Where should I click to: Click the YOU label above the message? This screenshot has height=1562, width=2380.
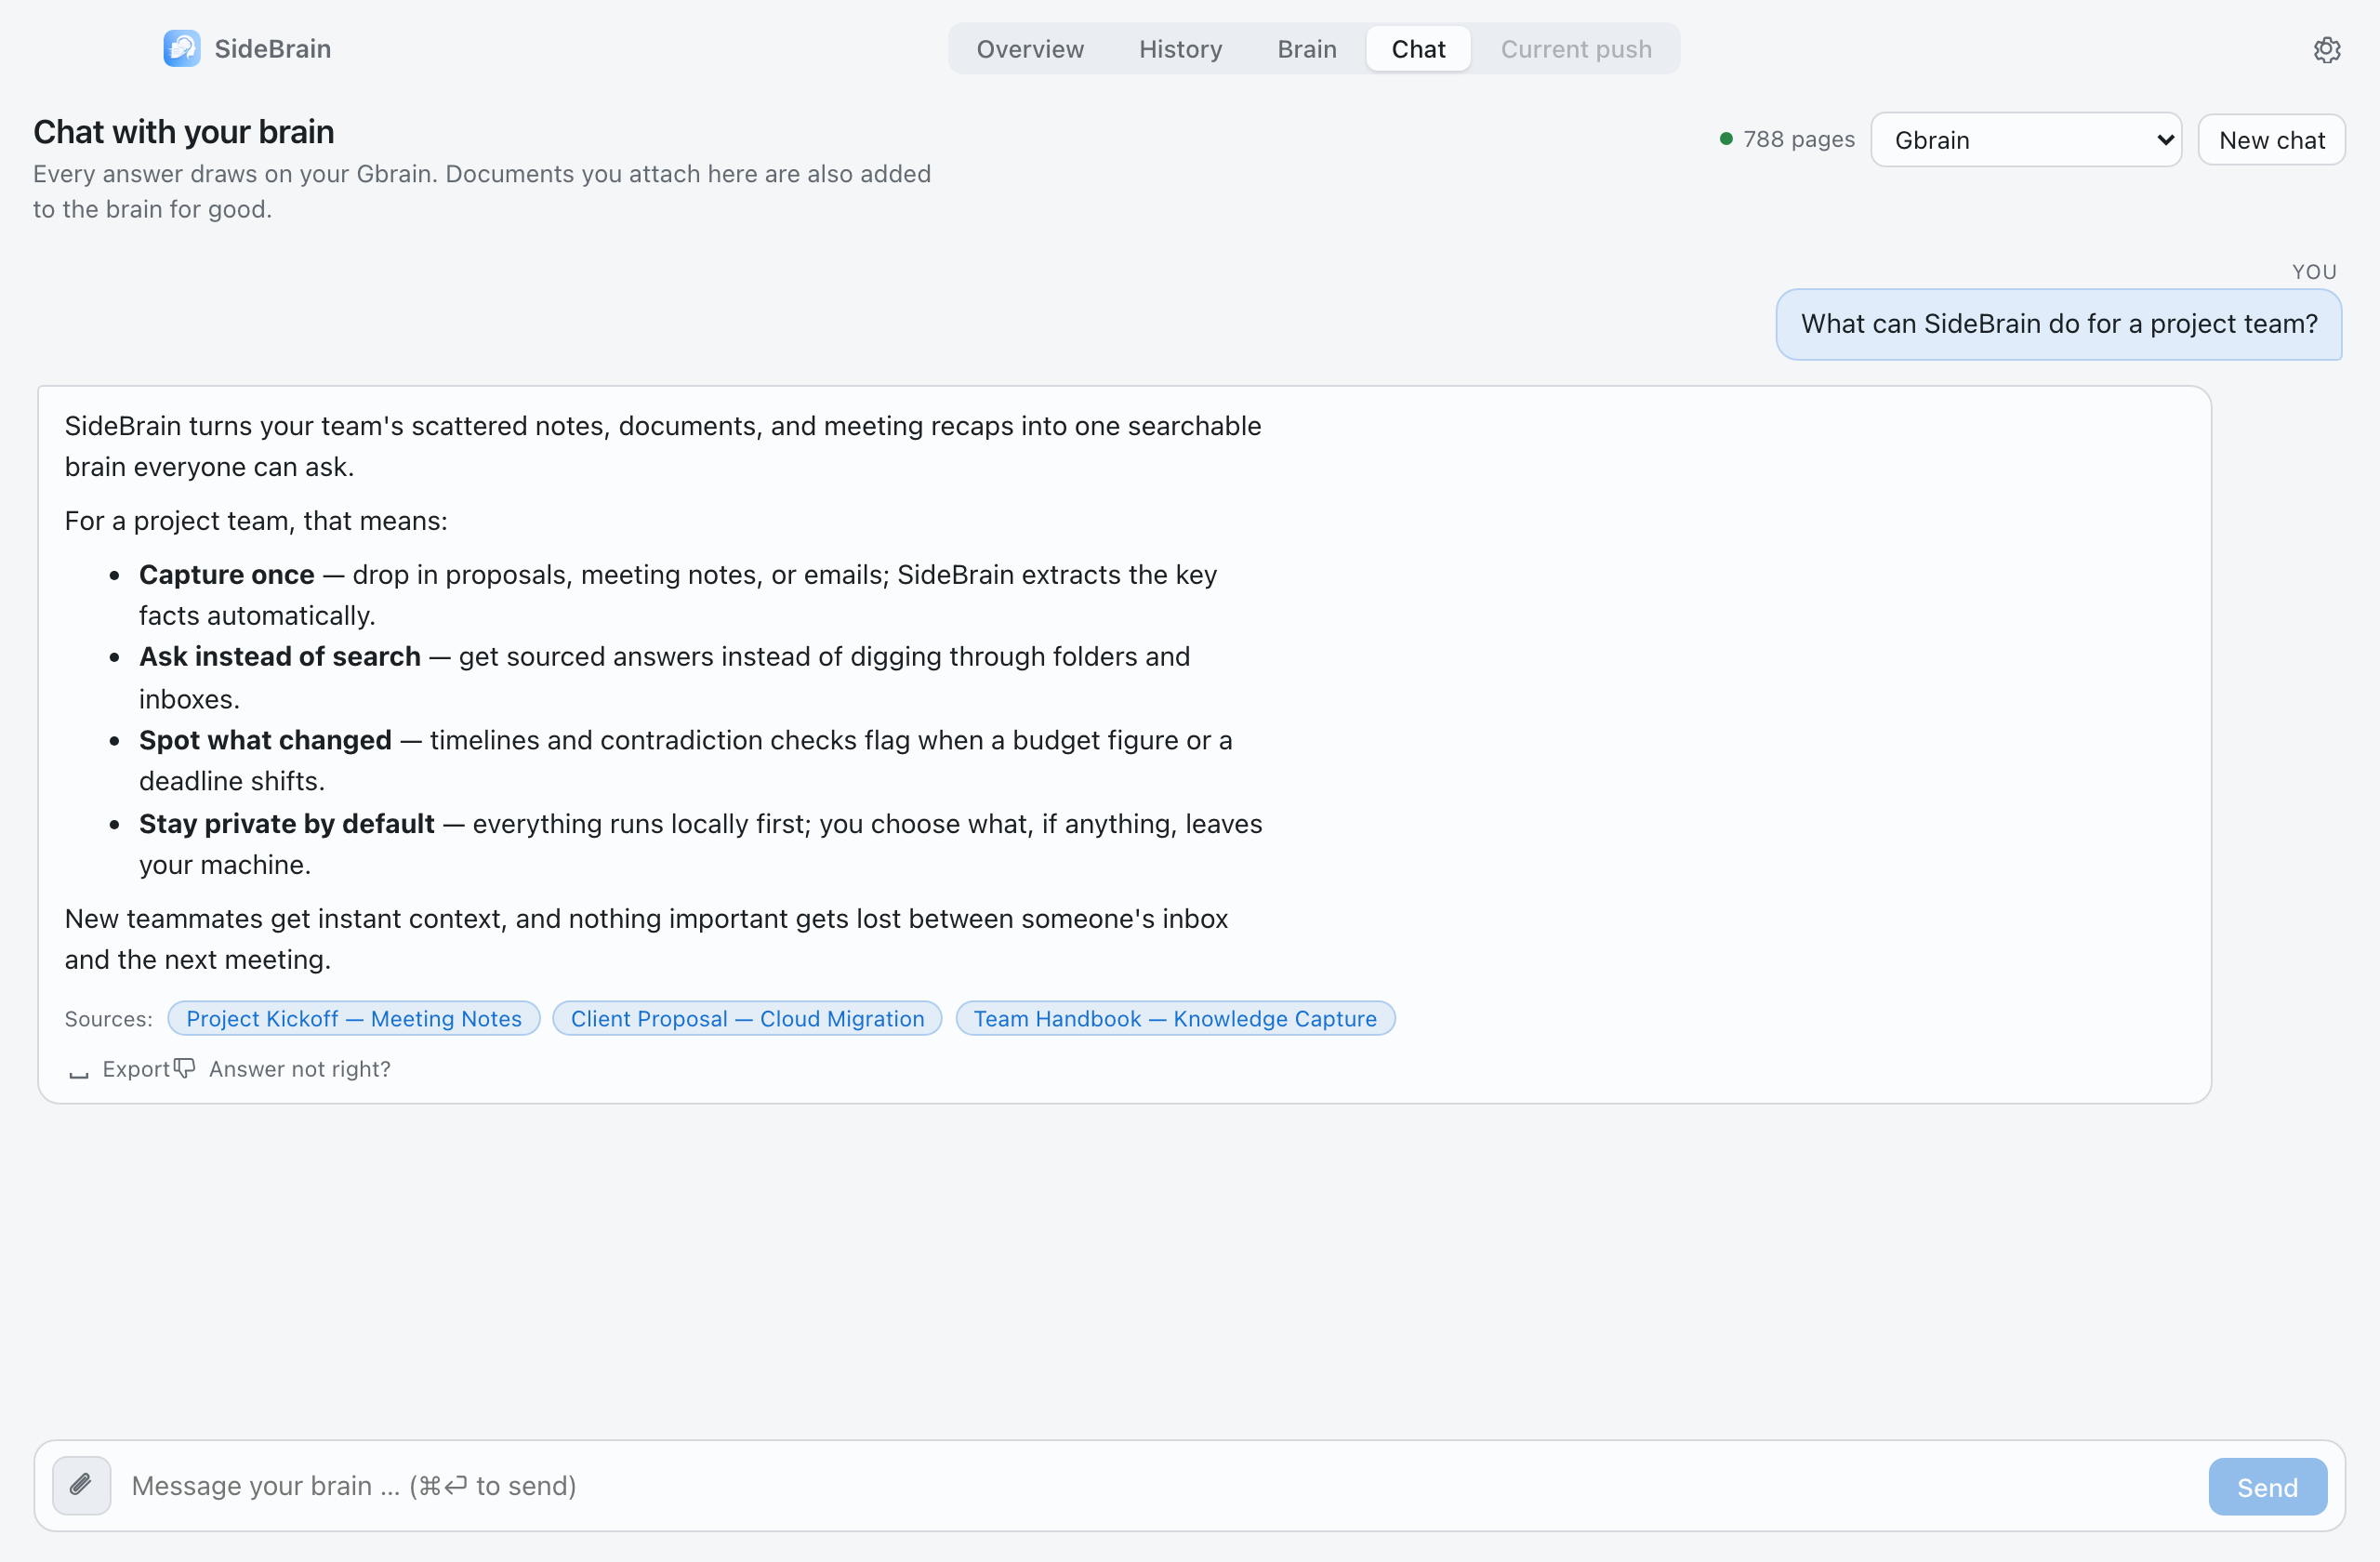pyautogui.click(x=2314, y=272)
